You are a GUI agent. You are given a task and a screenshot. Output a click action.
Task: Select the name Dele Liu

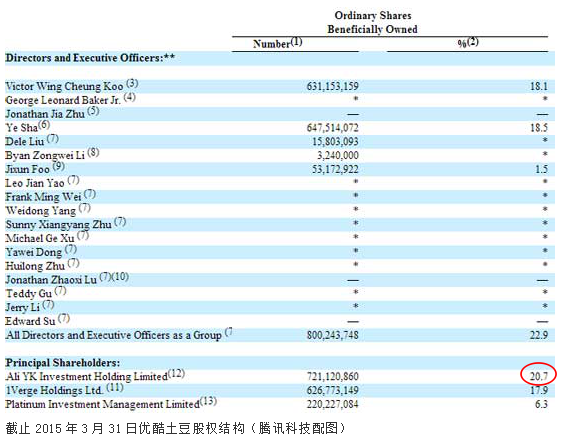tap(24, 141)
